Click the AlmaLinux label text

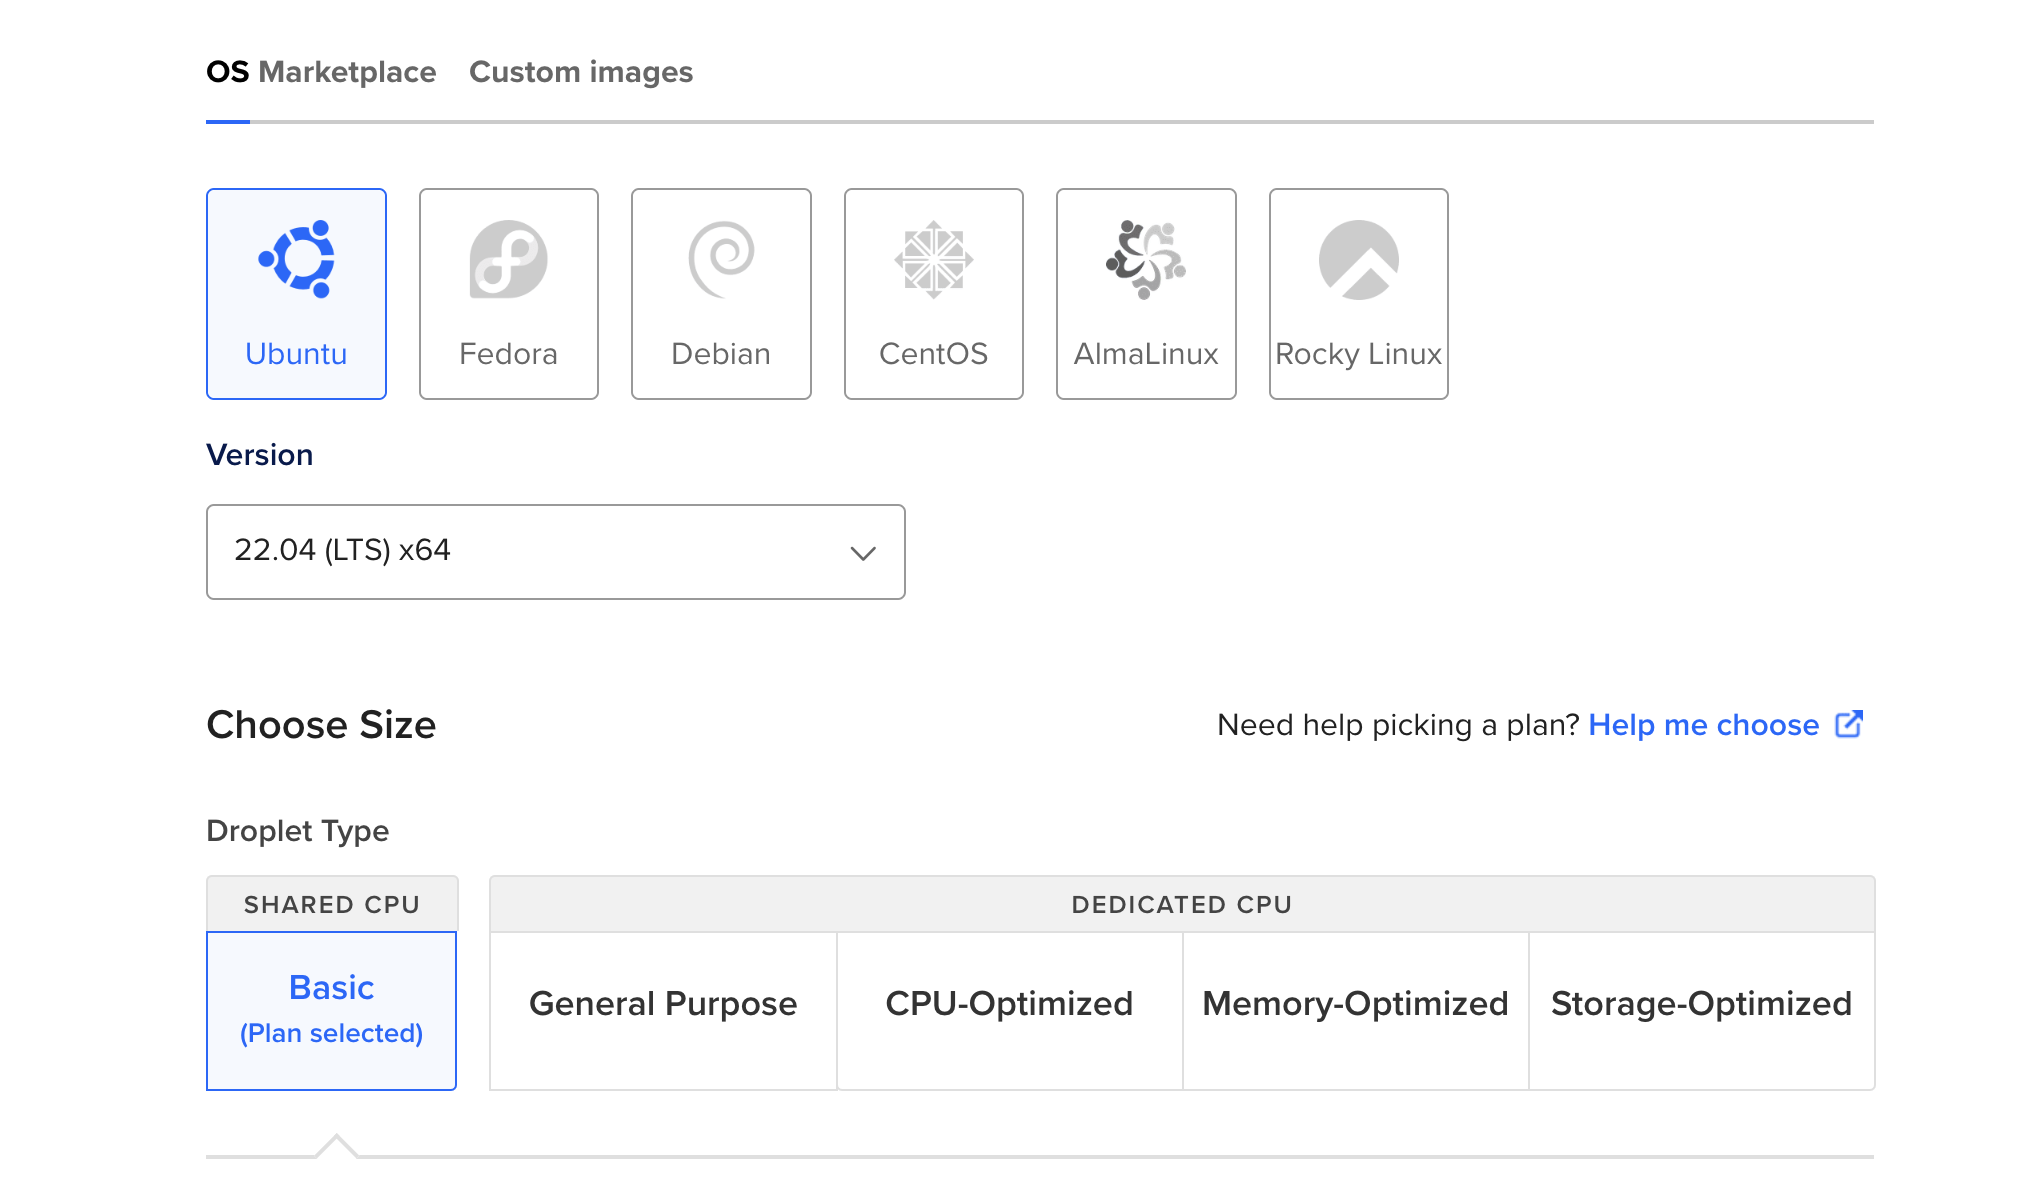(1146, 354)
